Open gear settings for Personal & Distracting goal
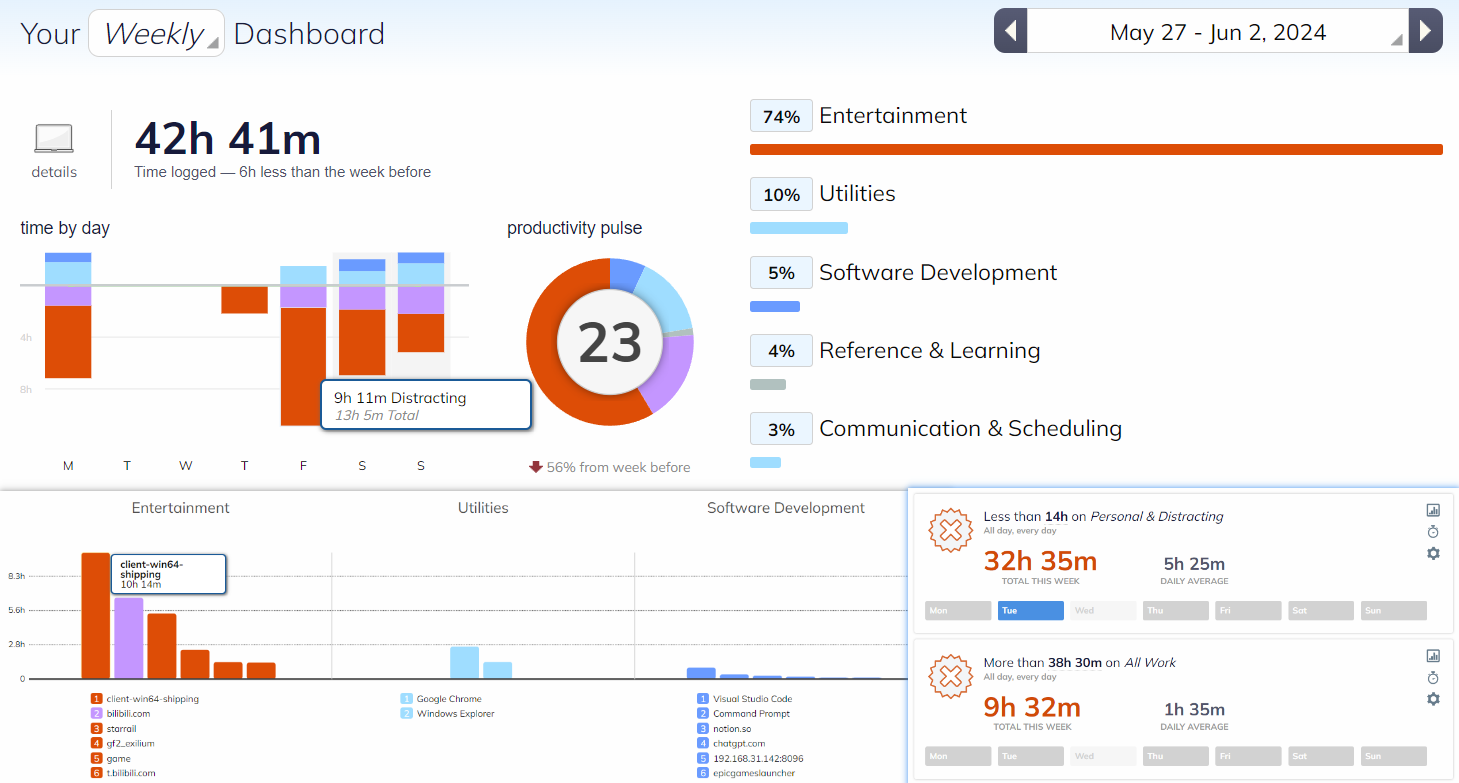The width and height of the screenshot is (1459, 783). point(1433,553)
